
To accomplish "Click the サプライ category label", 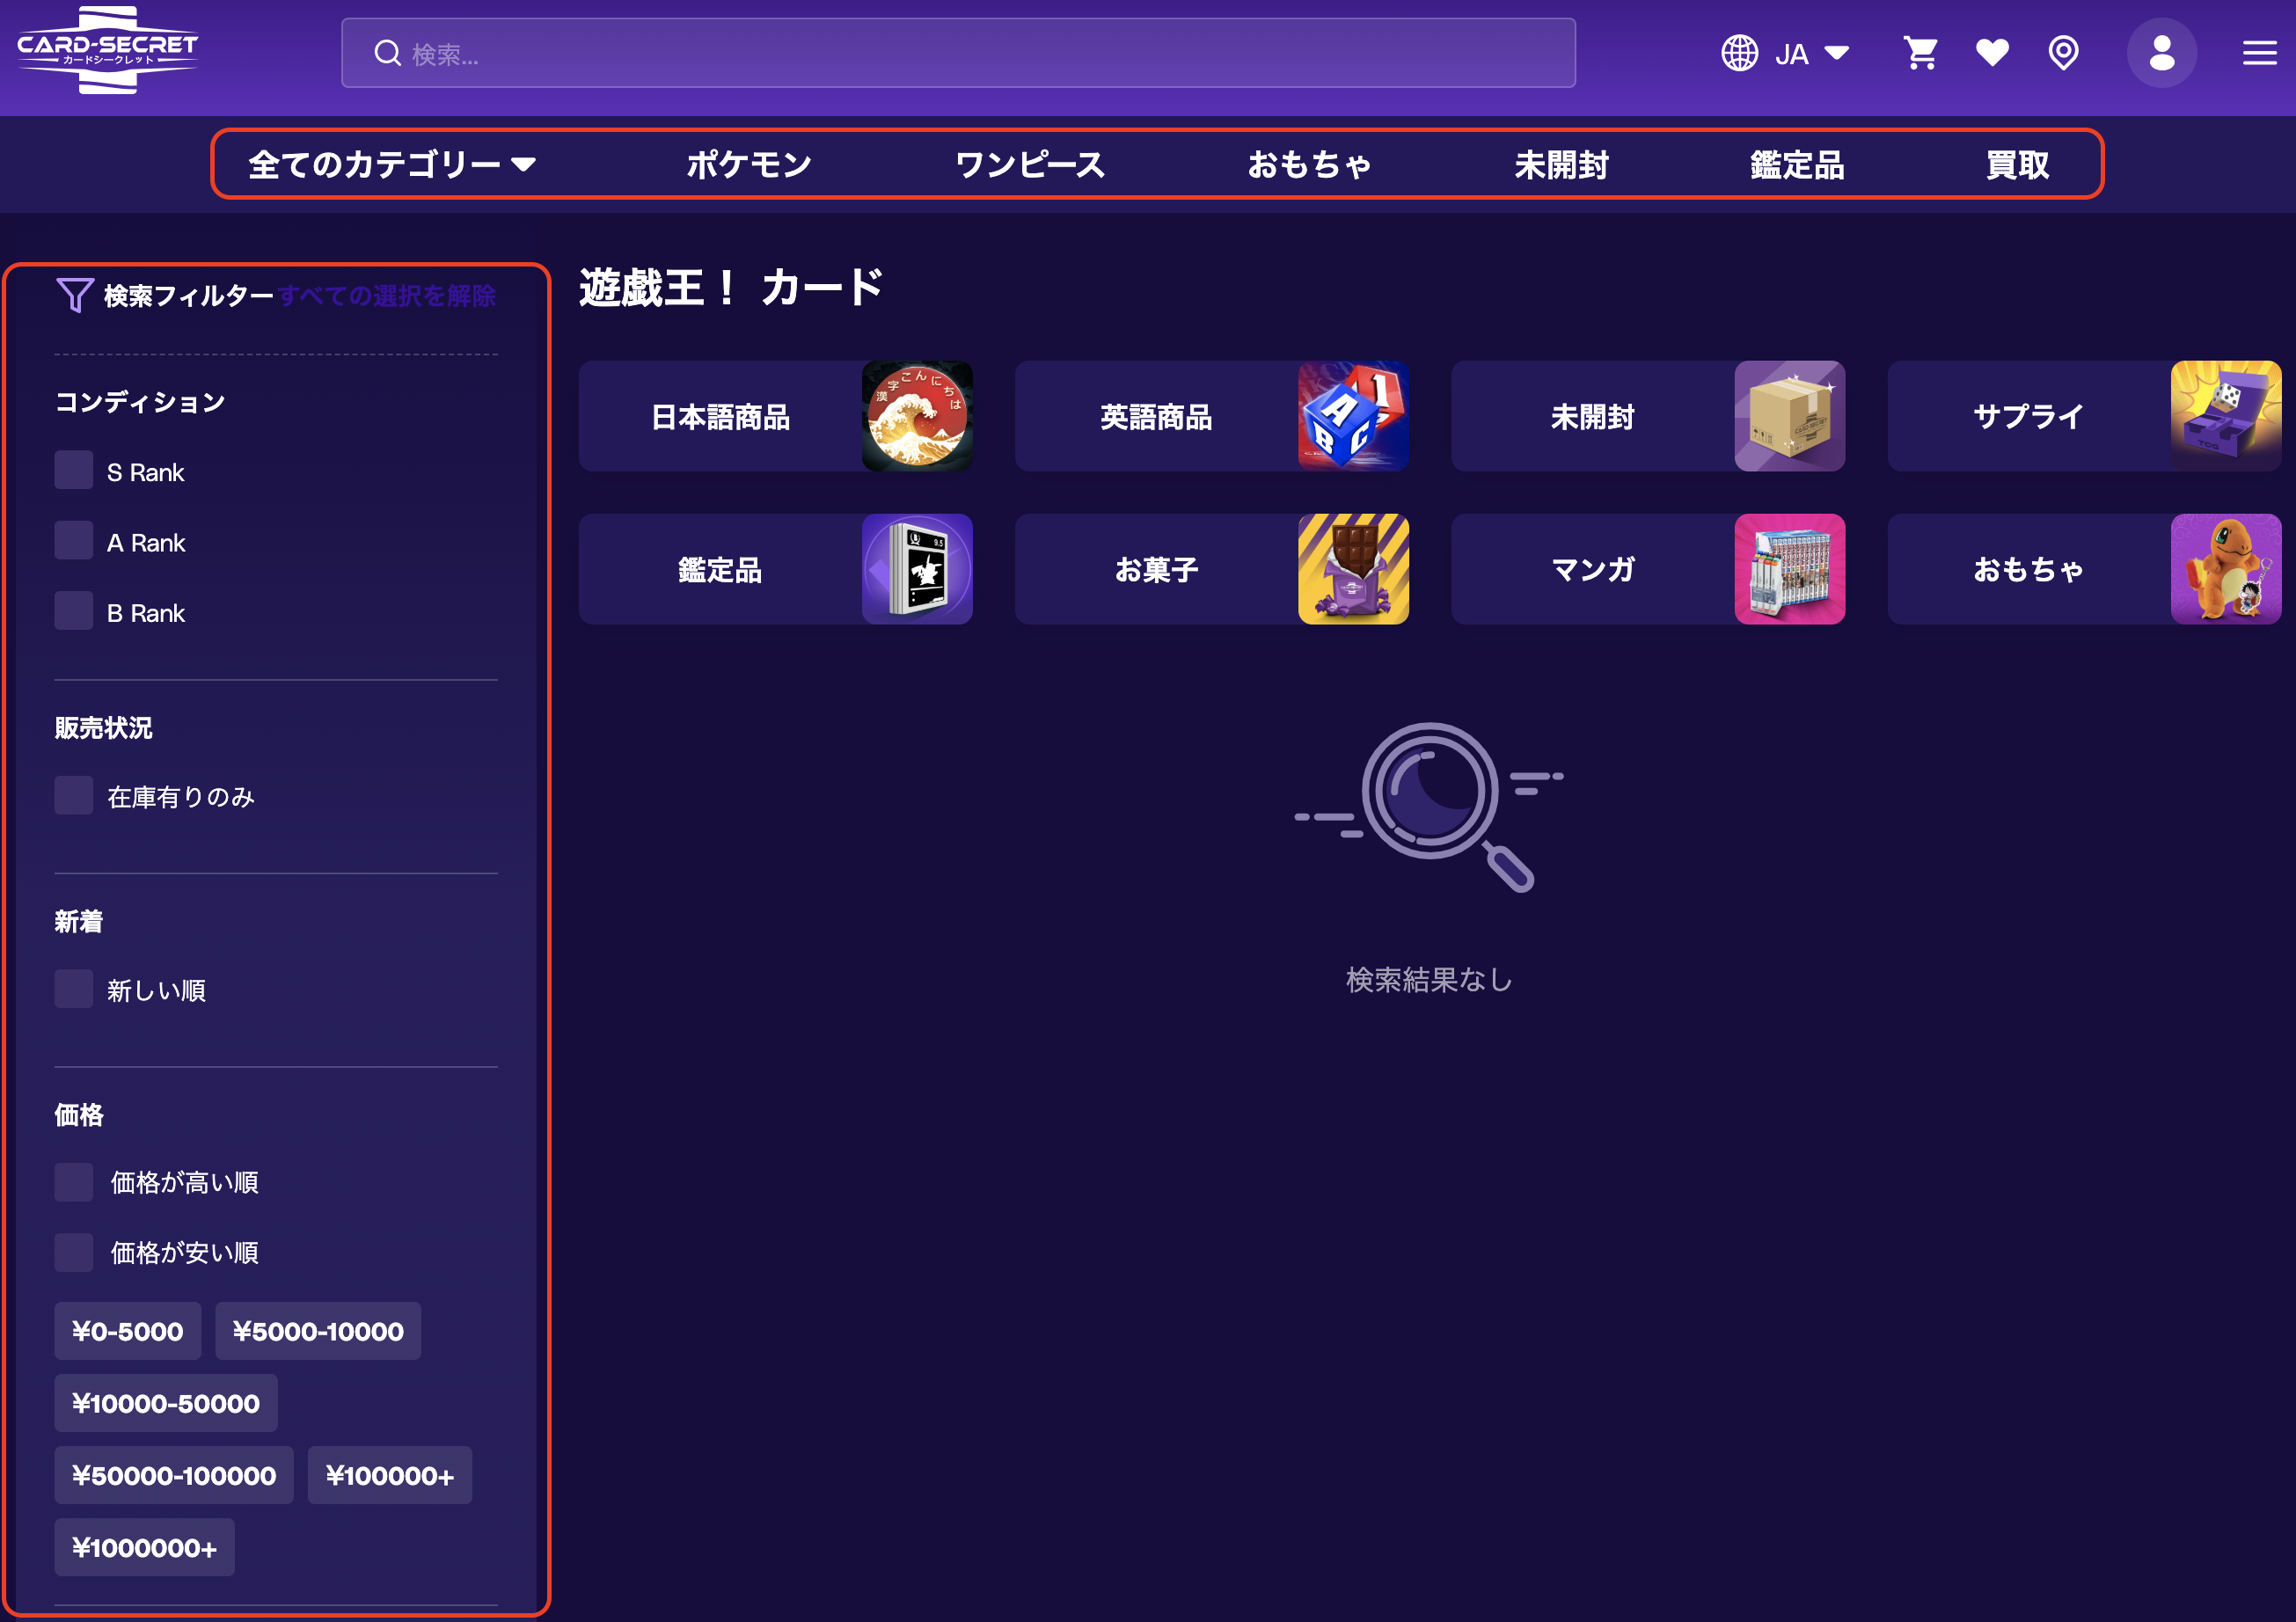I will (x=2028, y=416).
